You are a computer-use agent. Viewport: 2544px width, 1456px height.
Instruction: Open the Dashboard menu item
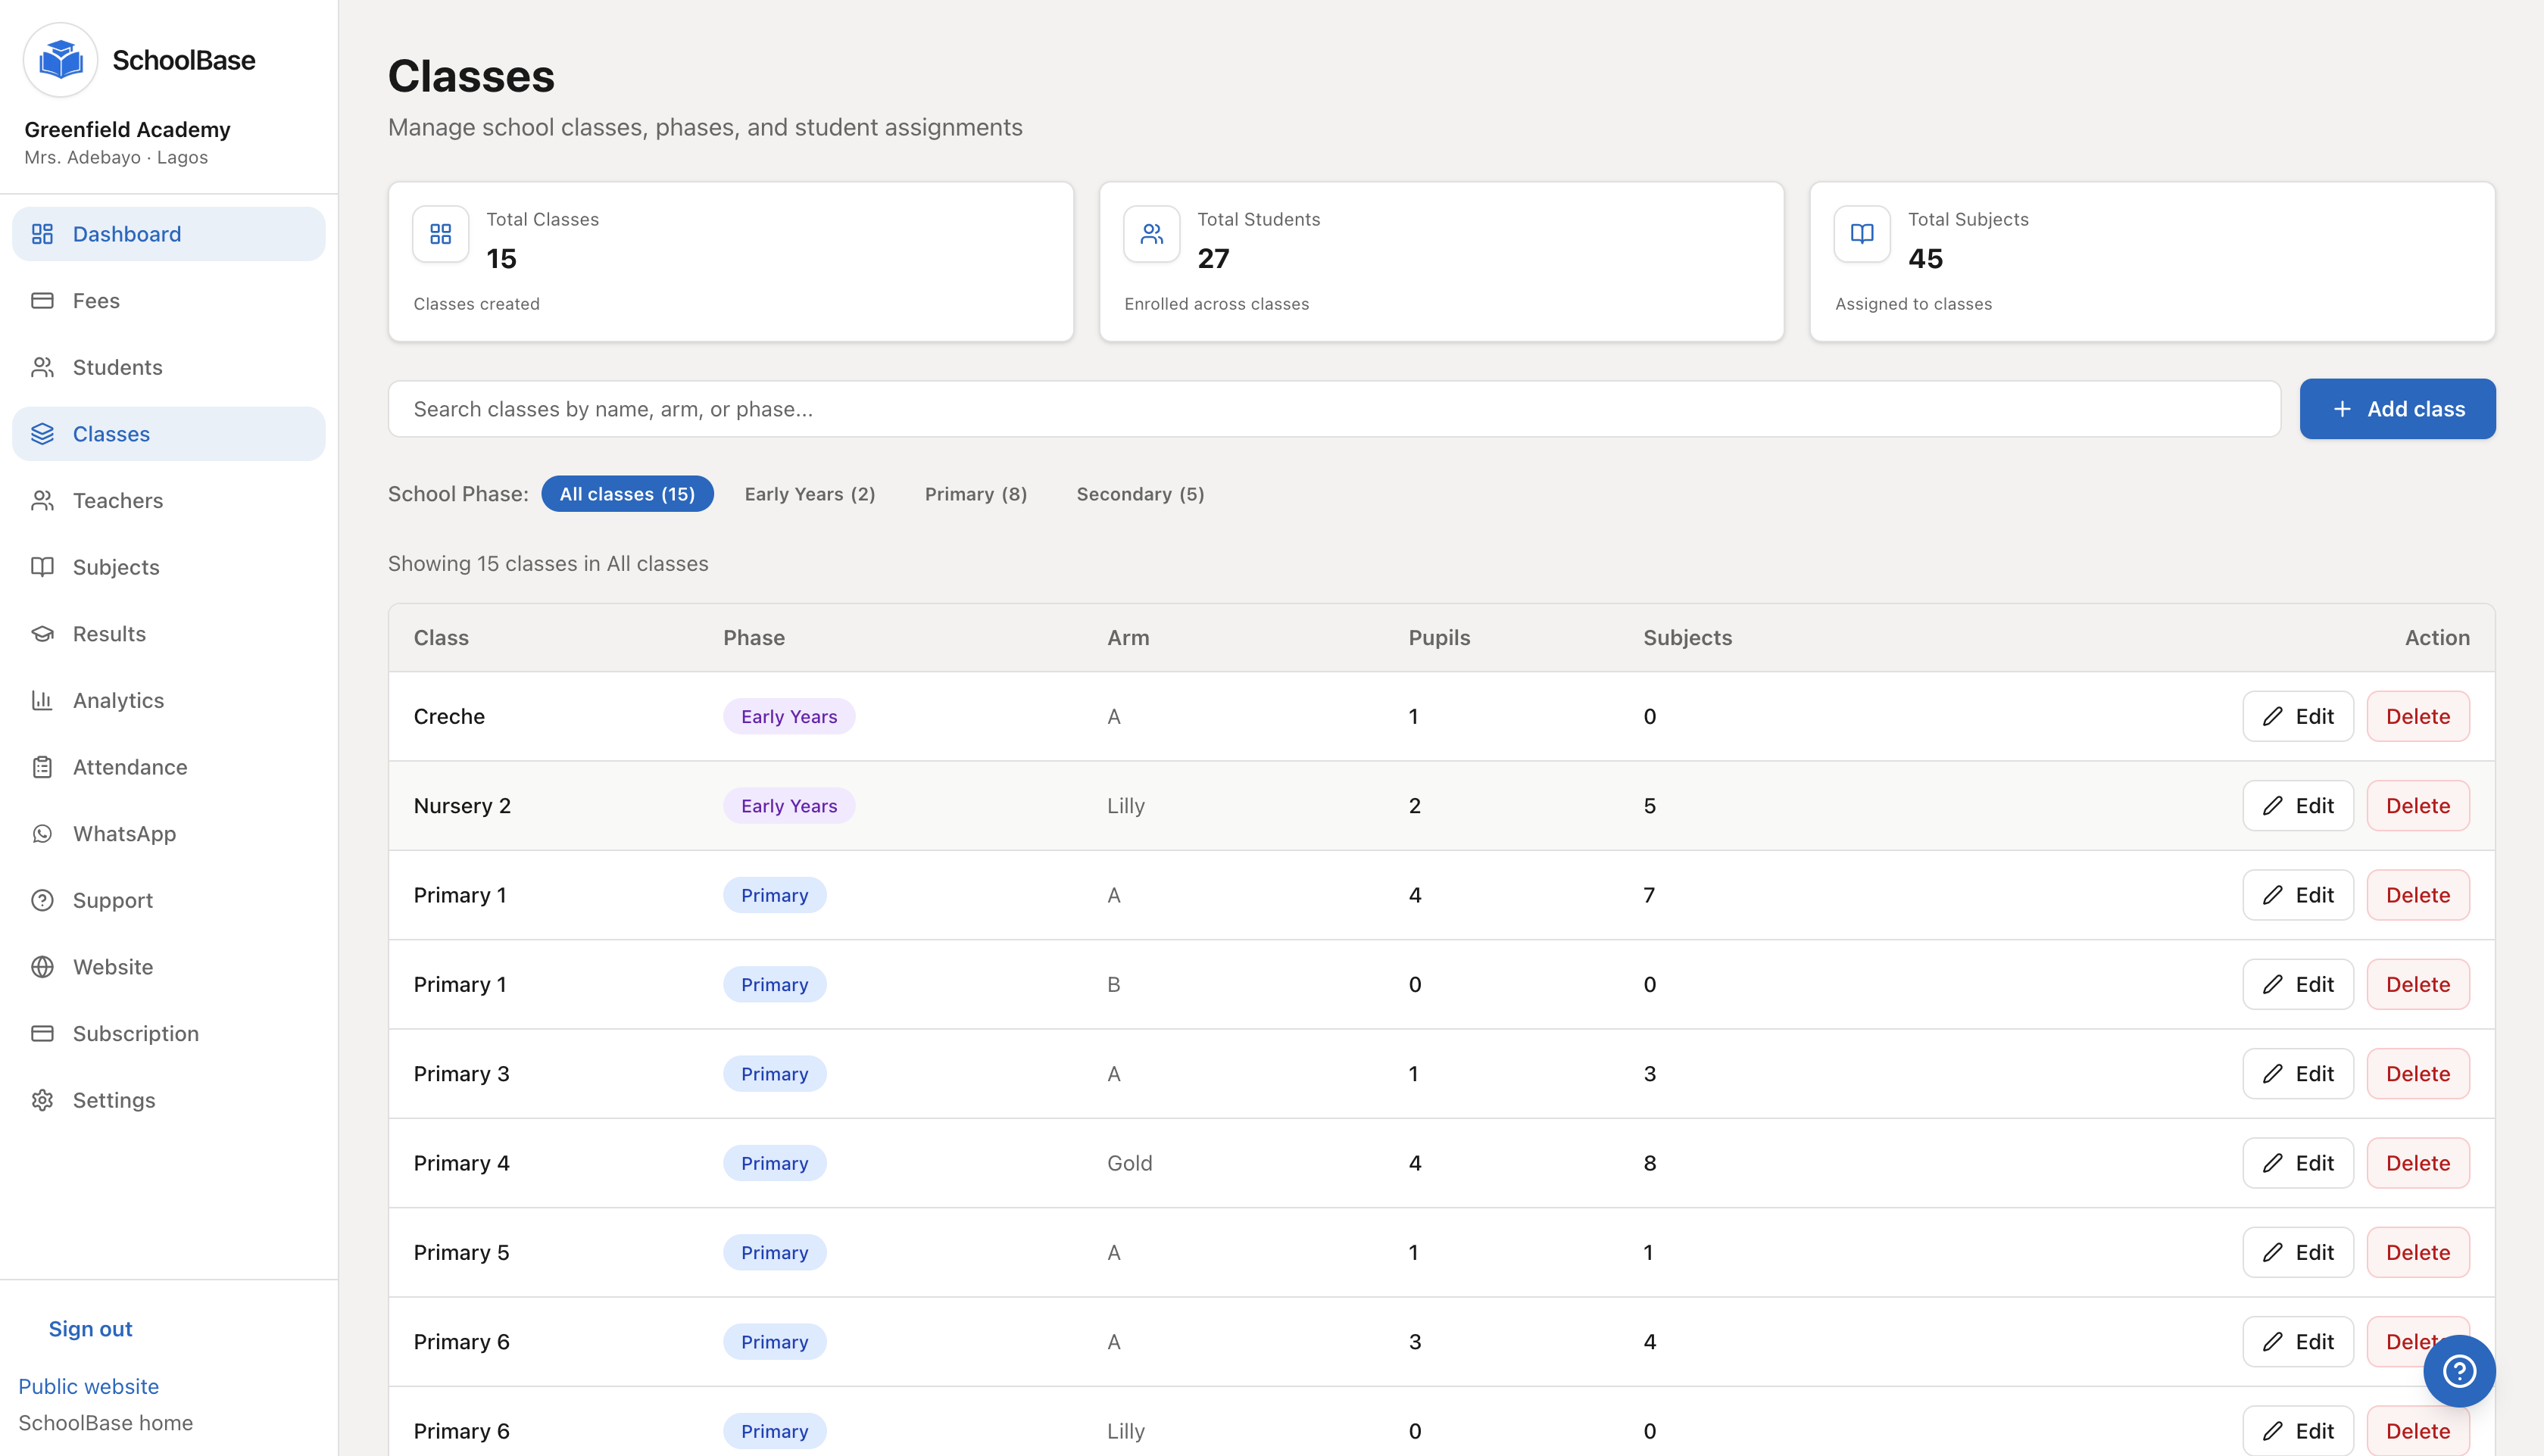click(x=169, y=234)
